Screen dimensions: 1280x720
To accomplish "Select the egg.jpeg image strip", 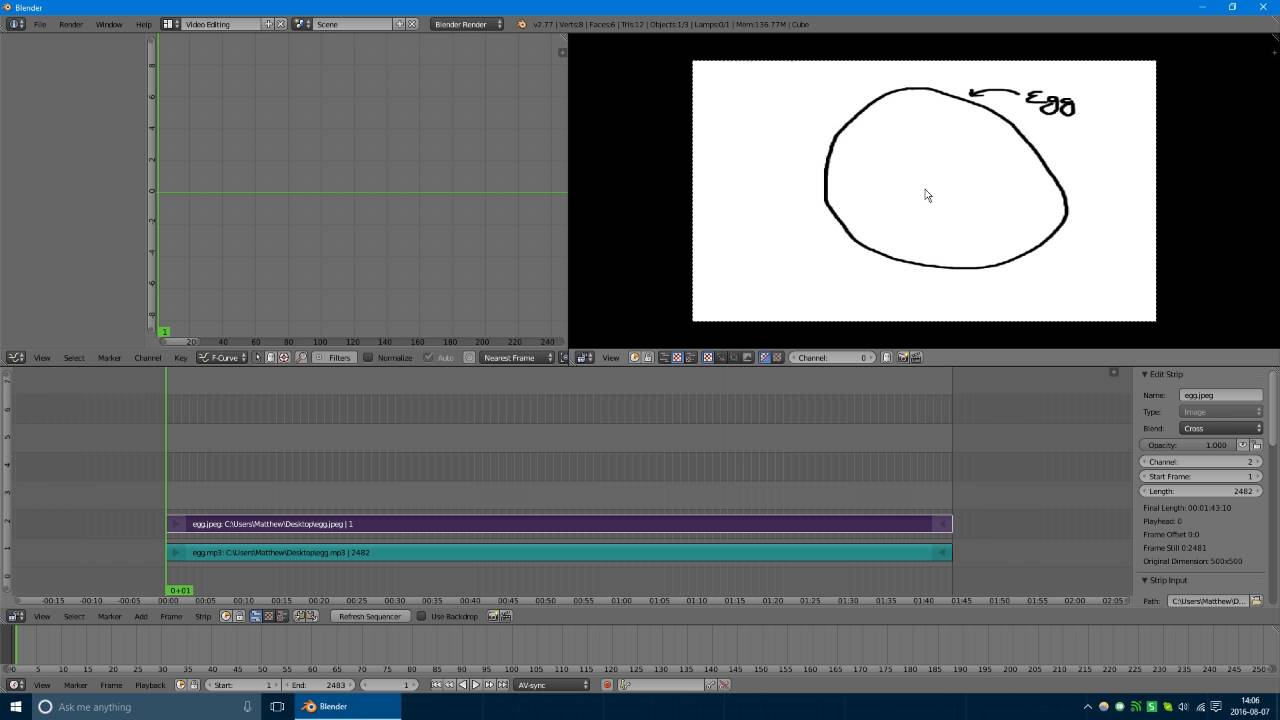I will [x=559, y=524].
